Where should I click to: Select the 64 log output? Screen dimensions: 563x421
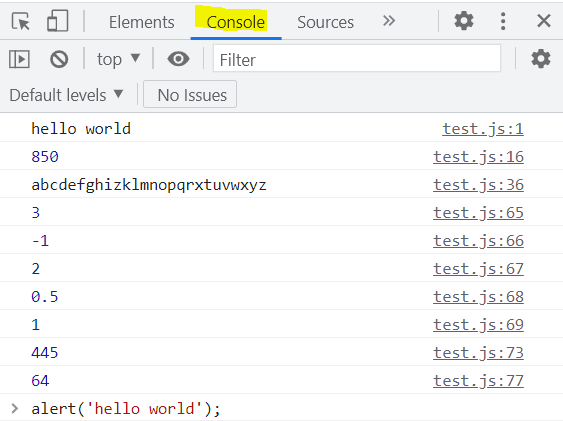pos(40,381)
